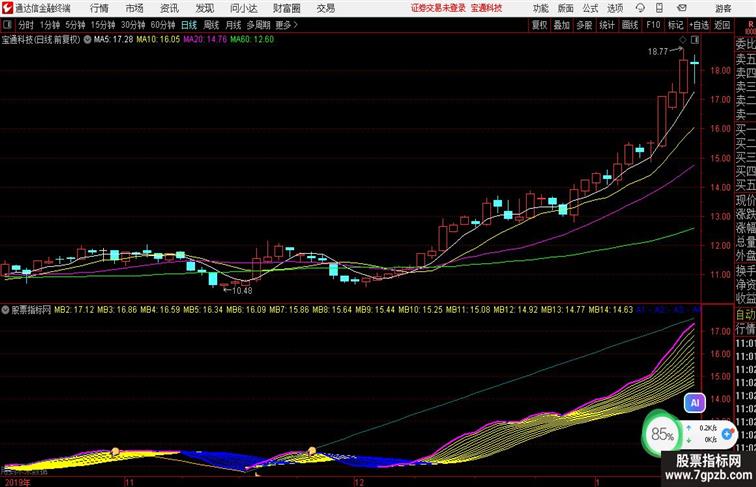The image size is (756, 487).
Task: Expand the 股票指标网 indicator dropdown arrow
Action: pos(5,310)
